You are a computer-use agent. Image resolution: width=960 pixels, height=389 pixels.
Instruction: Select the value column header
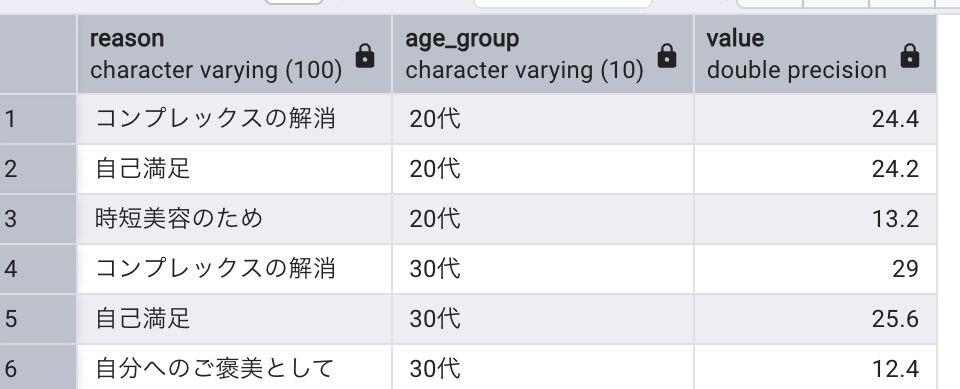(816, 54)
